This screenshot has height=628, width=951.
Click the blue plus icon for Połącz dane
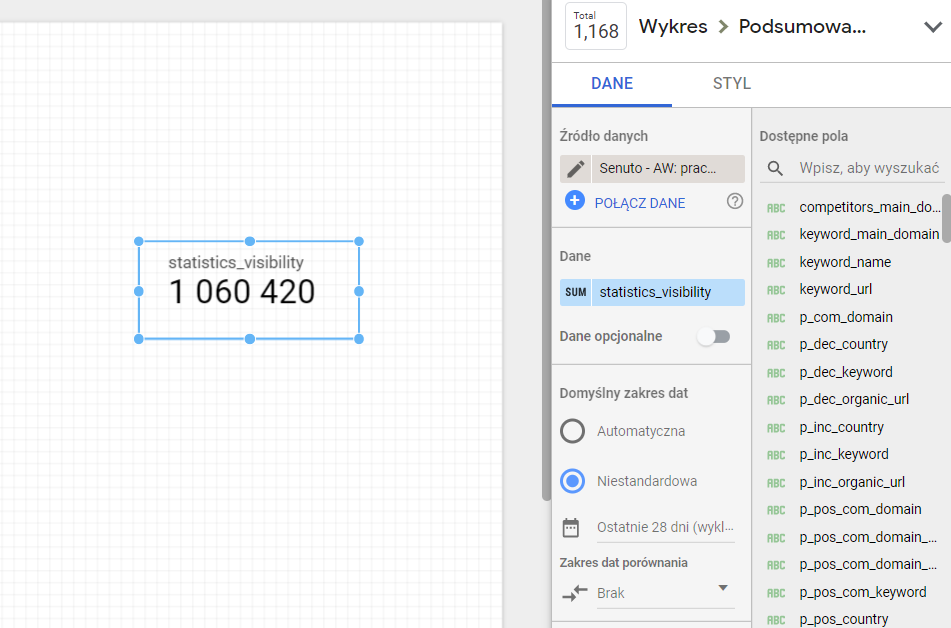point(575,200)
